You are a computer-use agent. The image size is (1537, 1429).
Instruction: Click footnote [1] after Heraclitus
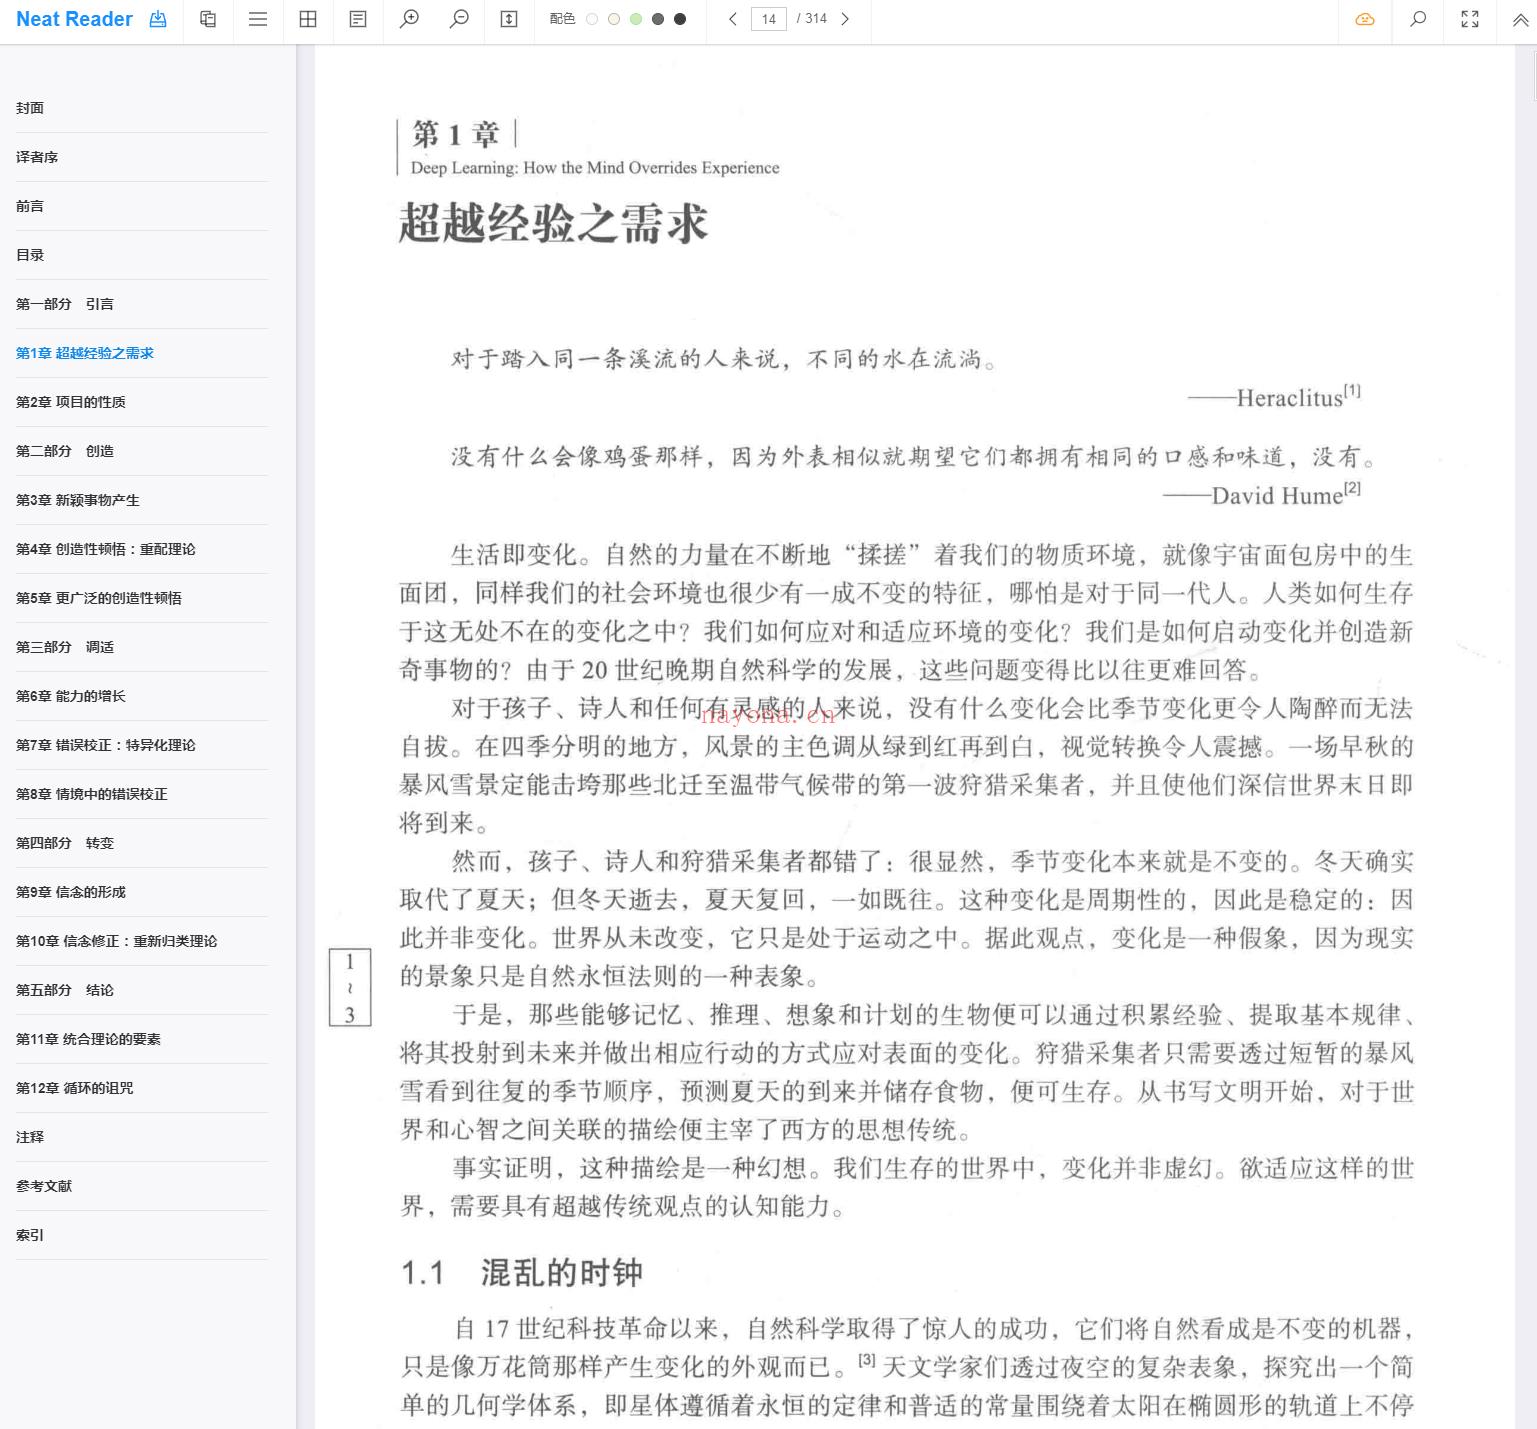(x=1352, y=391)
